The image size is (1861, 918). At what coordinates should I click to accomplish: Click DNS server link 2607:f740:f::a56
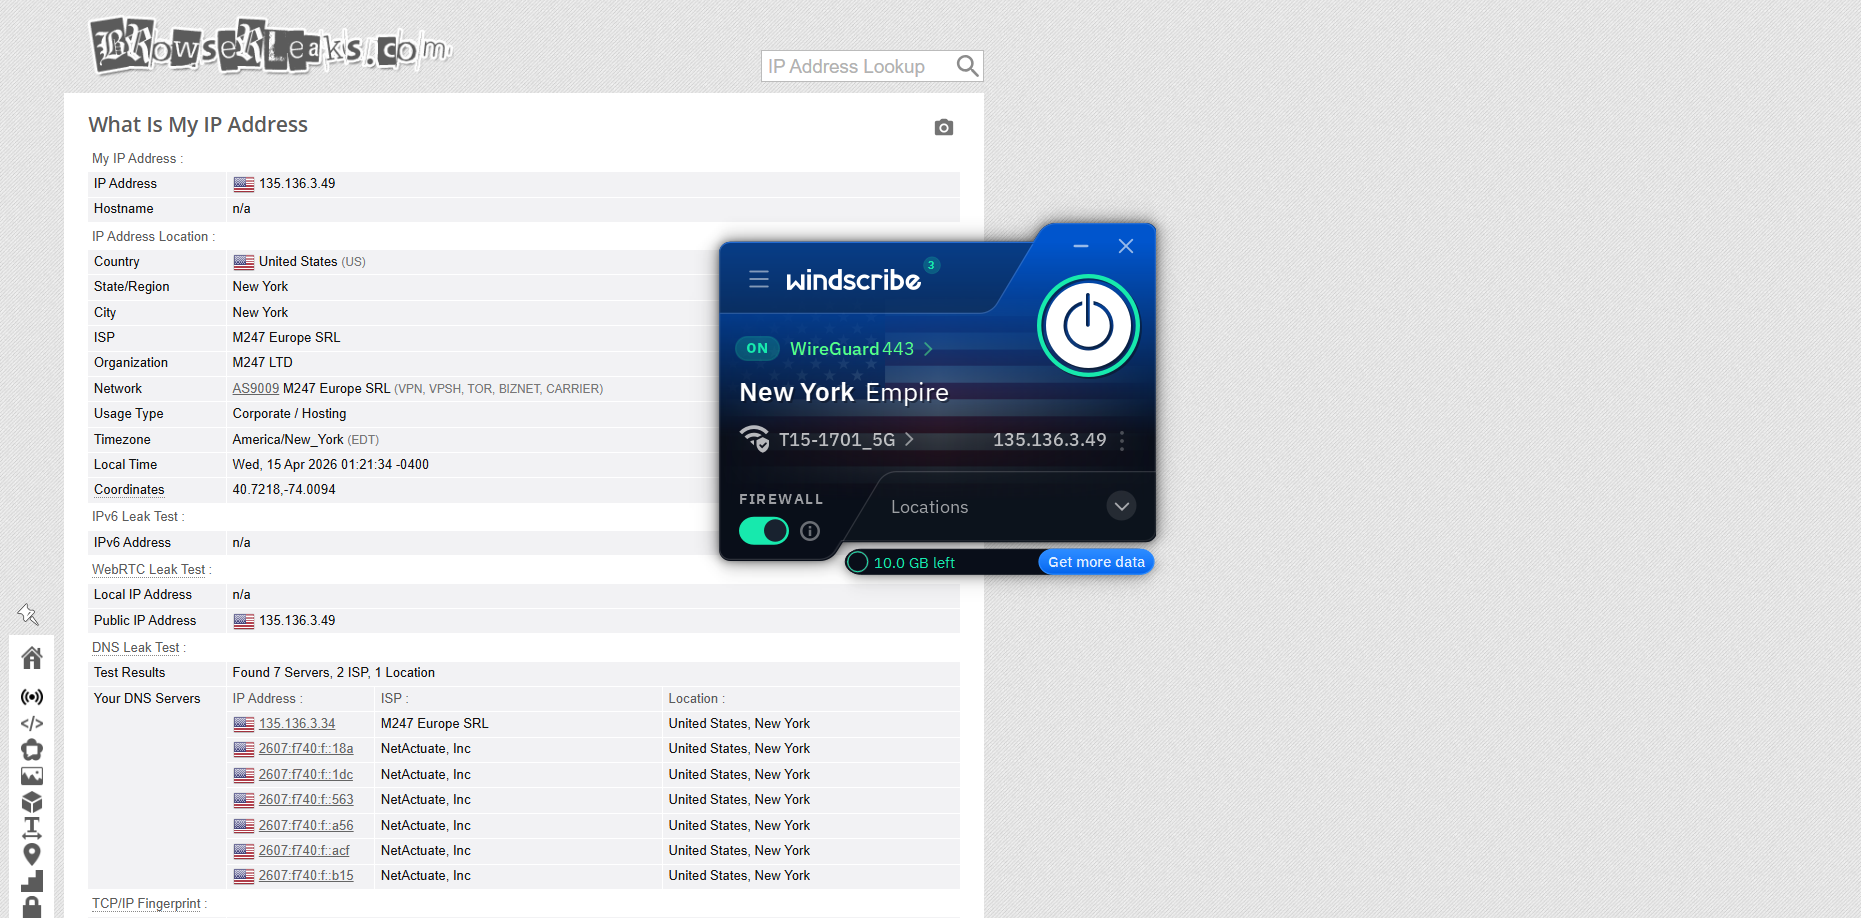306,825
